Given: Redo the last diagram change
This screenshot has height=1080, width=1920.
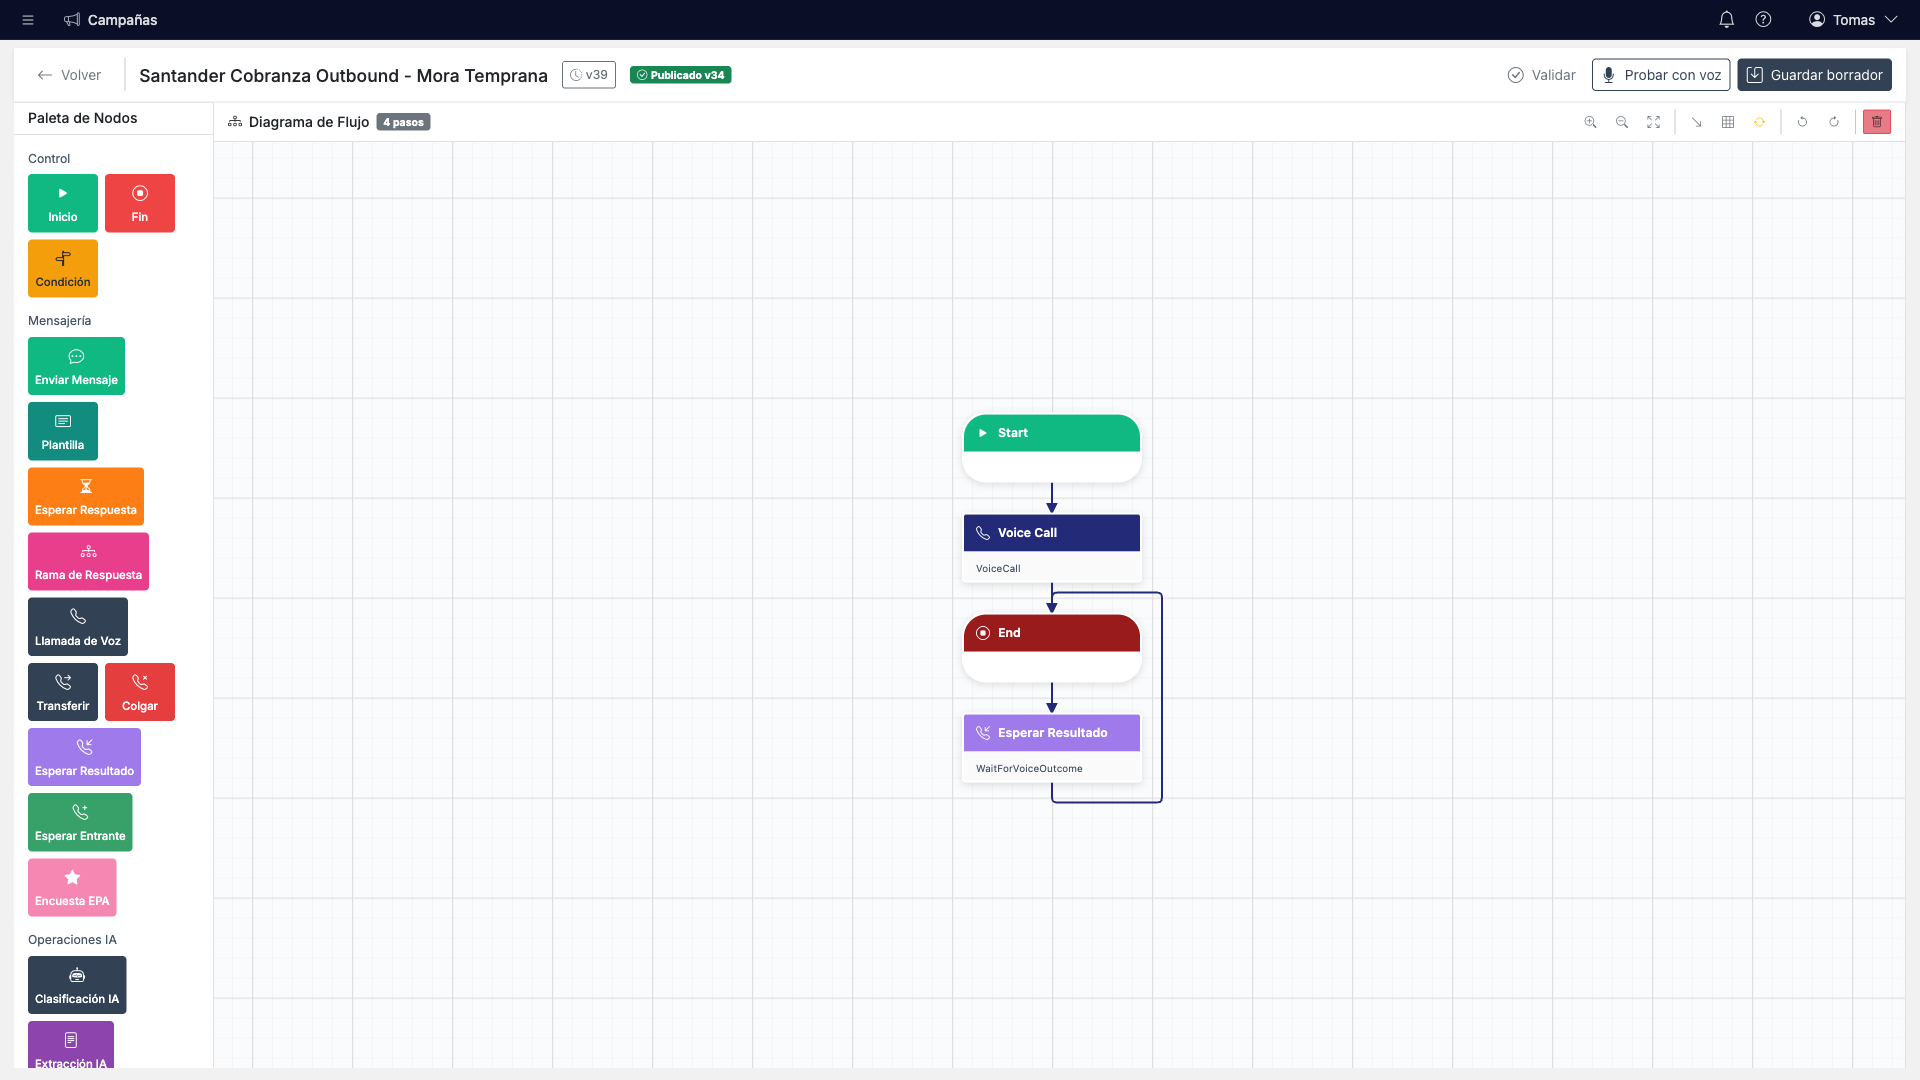Looking at the screenshot, I should click(x=1834, y=122).
